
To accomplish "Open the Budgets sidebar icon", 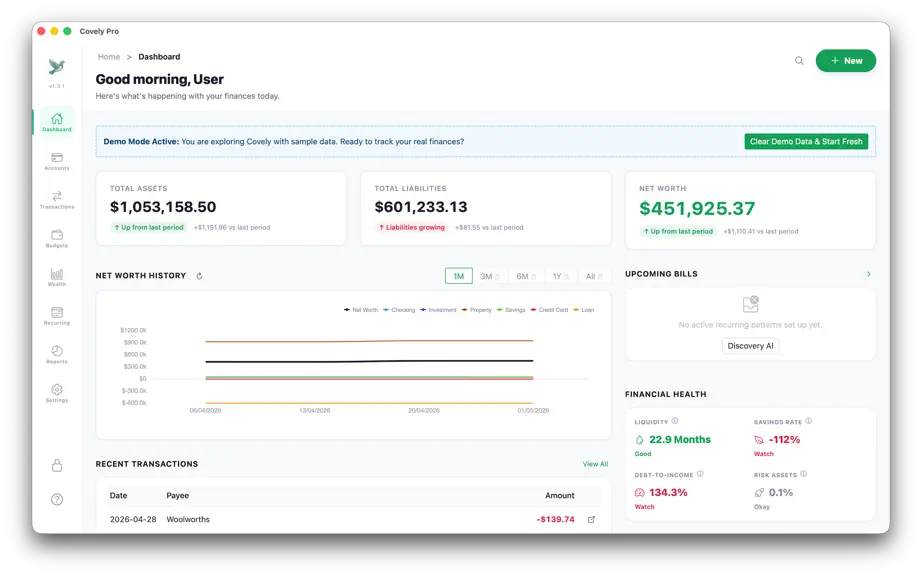I will point(57,238).
